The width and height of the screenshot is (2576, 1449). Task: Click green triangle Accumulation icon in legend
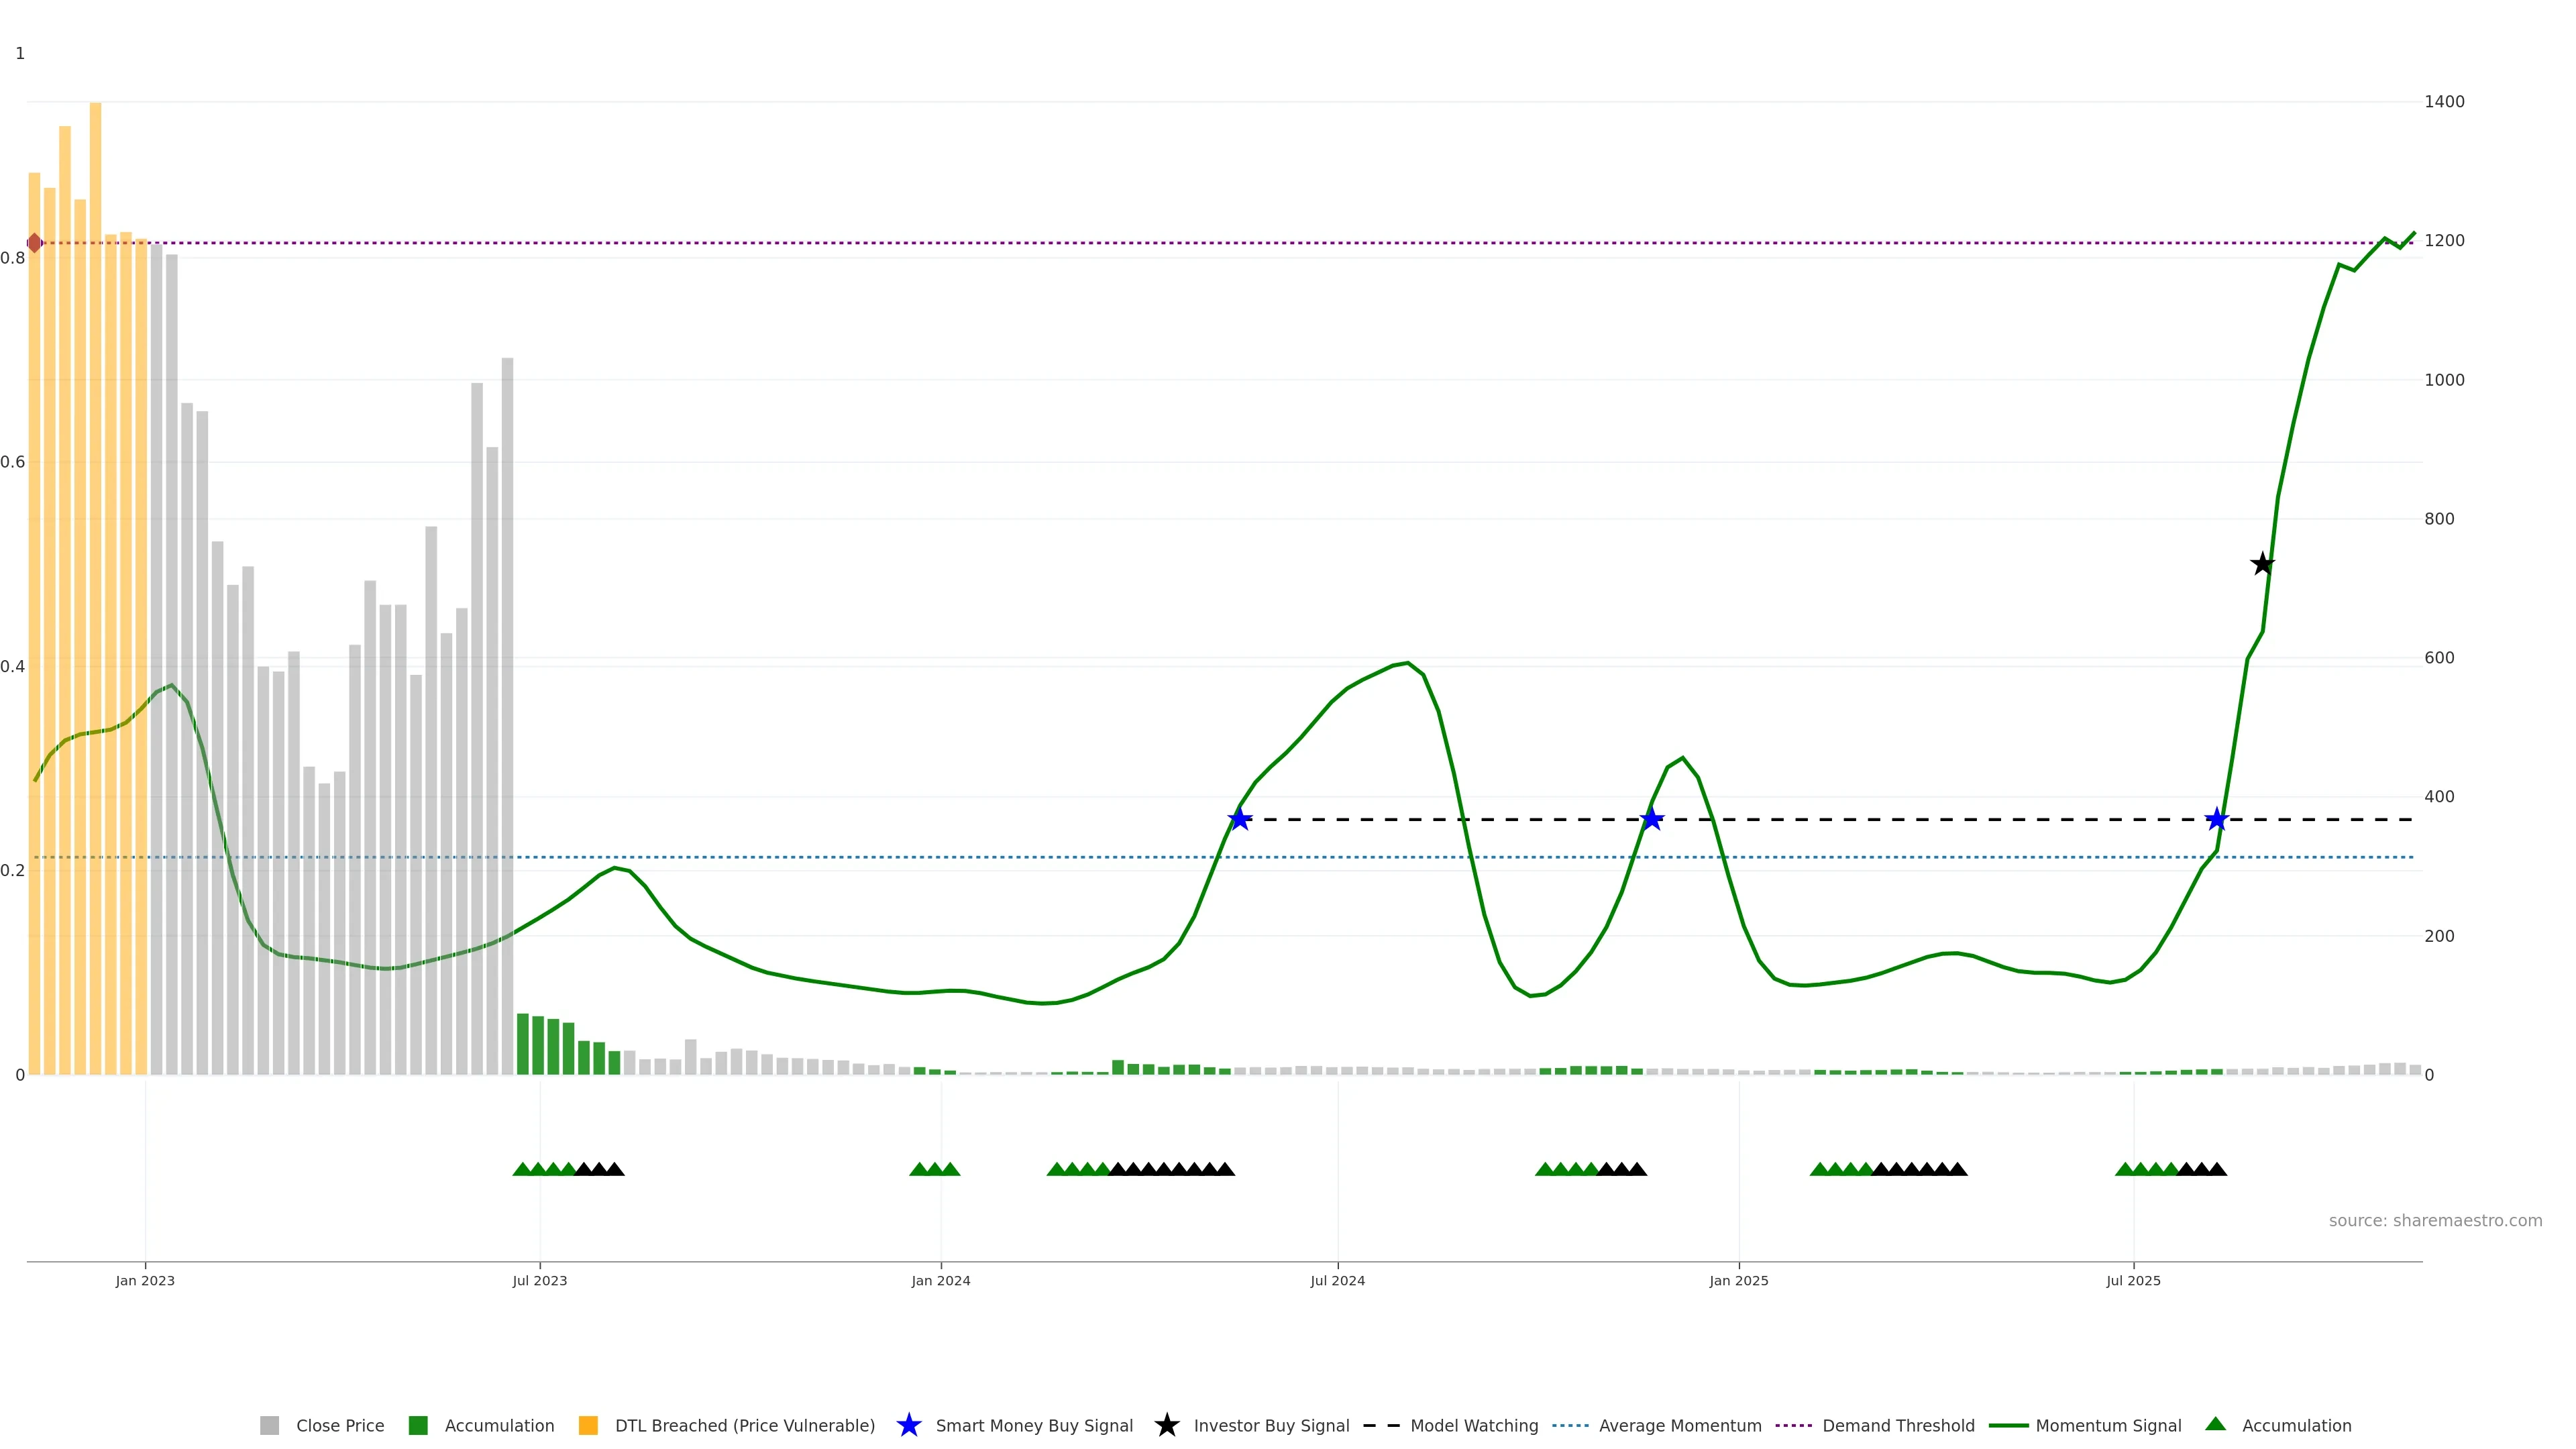(2215, 1424)
